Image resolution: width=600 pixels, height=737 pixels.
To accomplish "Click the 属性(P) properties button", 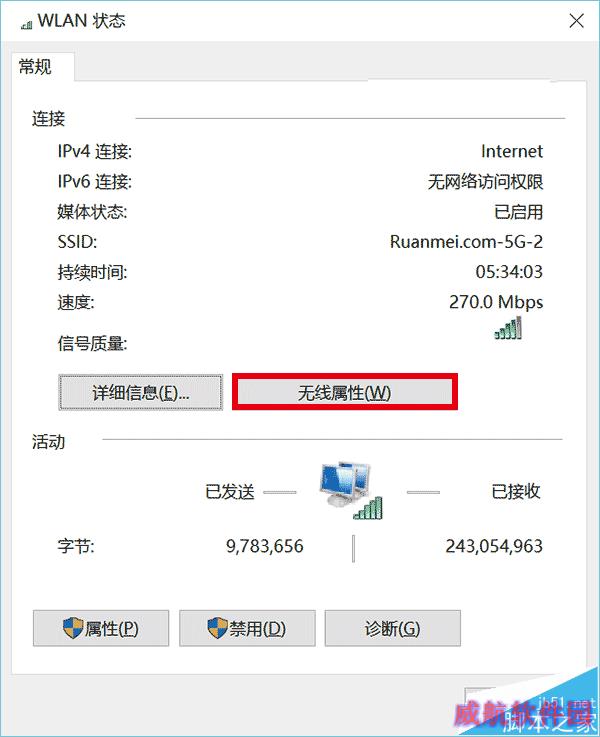I will (101, 628).
